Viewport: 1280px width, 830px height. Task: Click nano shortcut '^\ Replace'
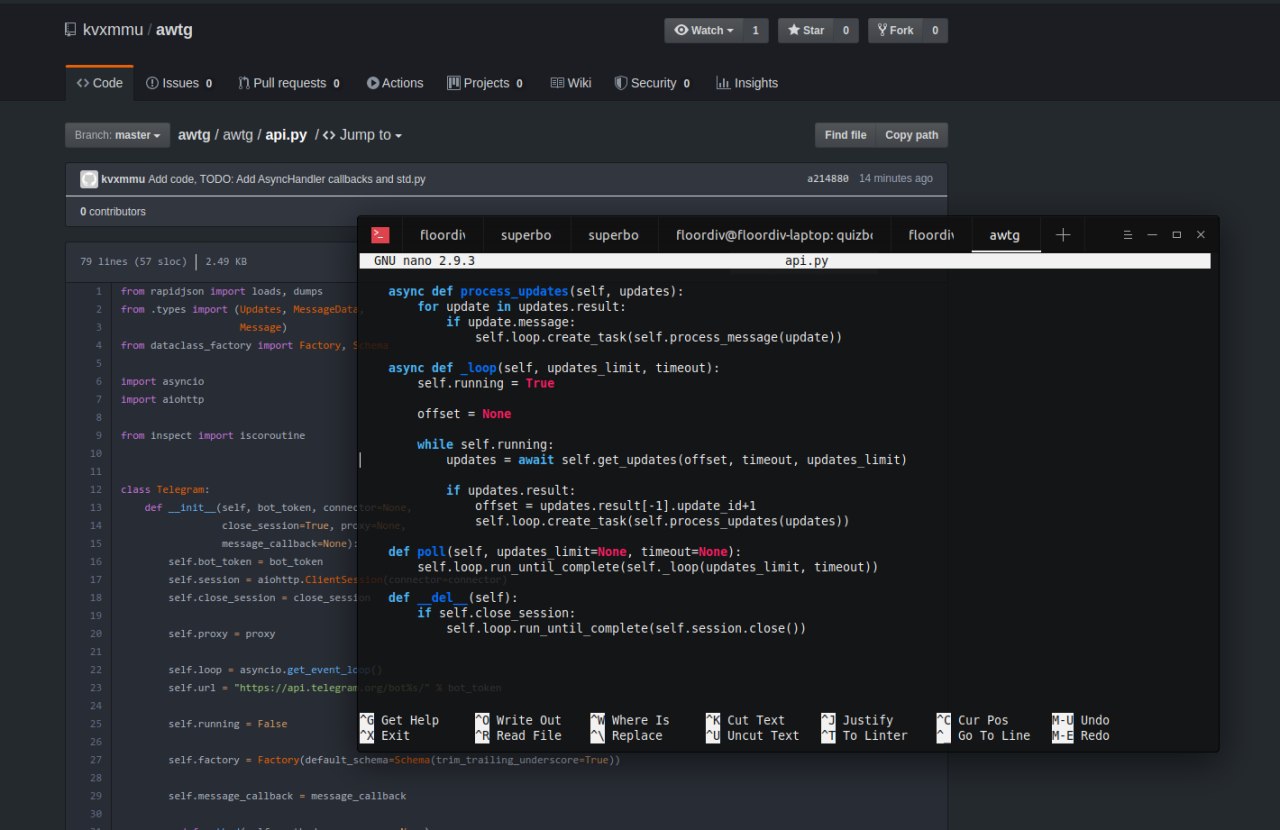coord(626,735)
